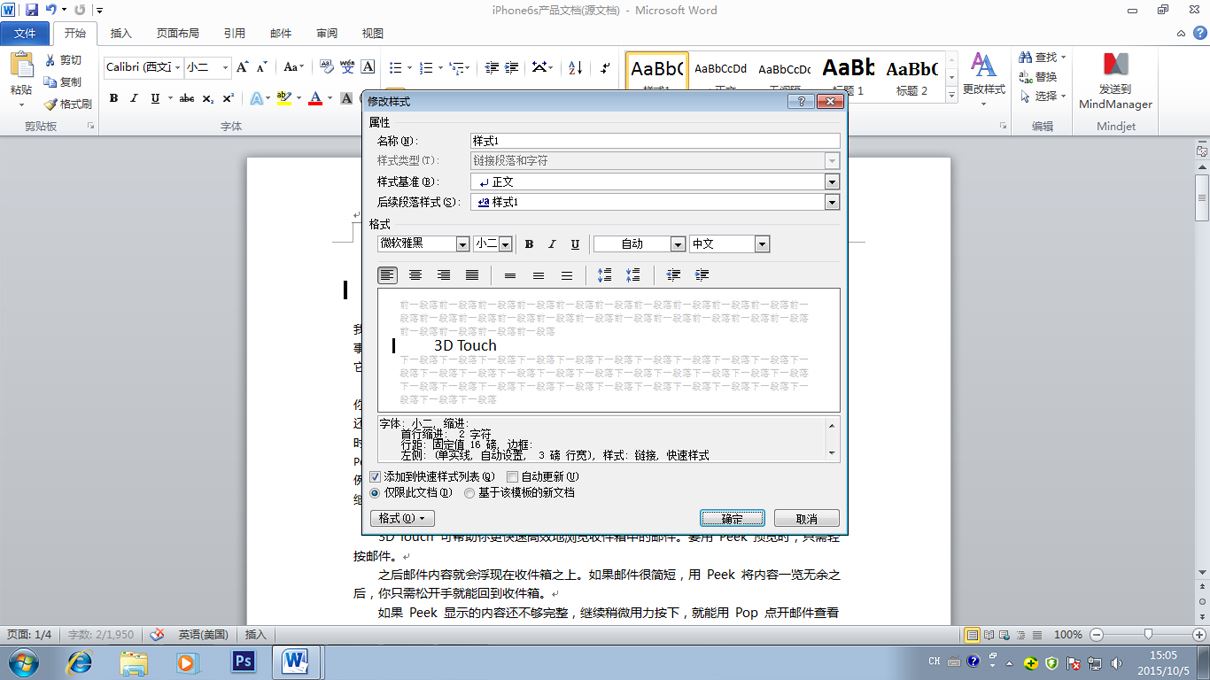The height and width of the screenshot is (680, 1210).
Task: Toggle 'Add to quick style list' checkbox
Action: (x=375, y=477)
